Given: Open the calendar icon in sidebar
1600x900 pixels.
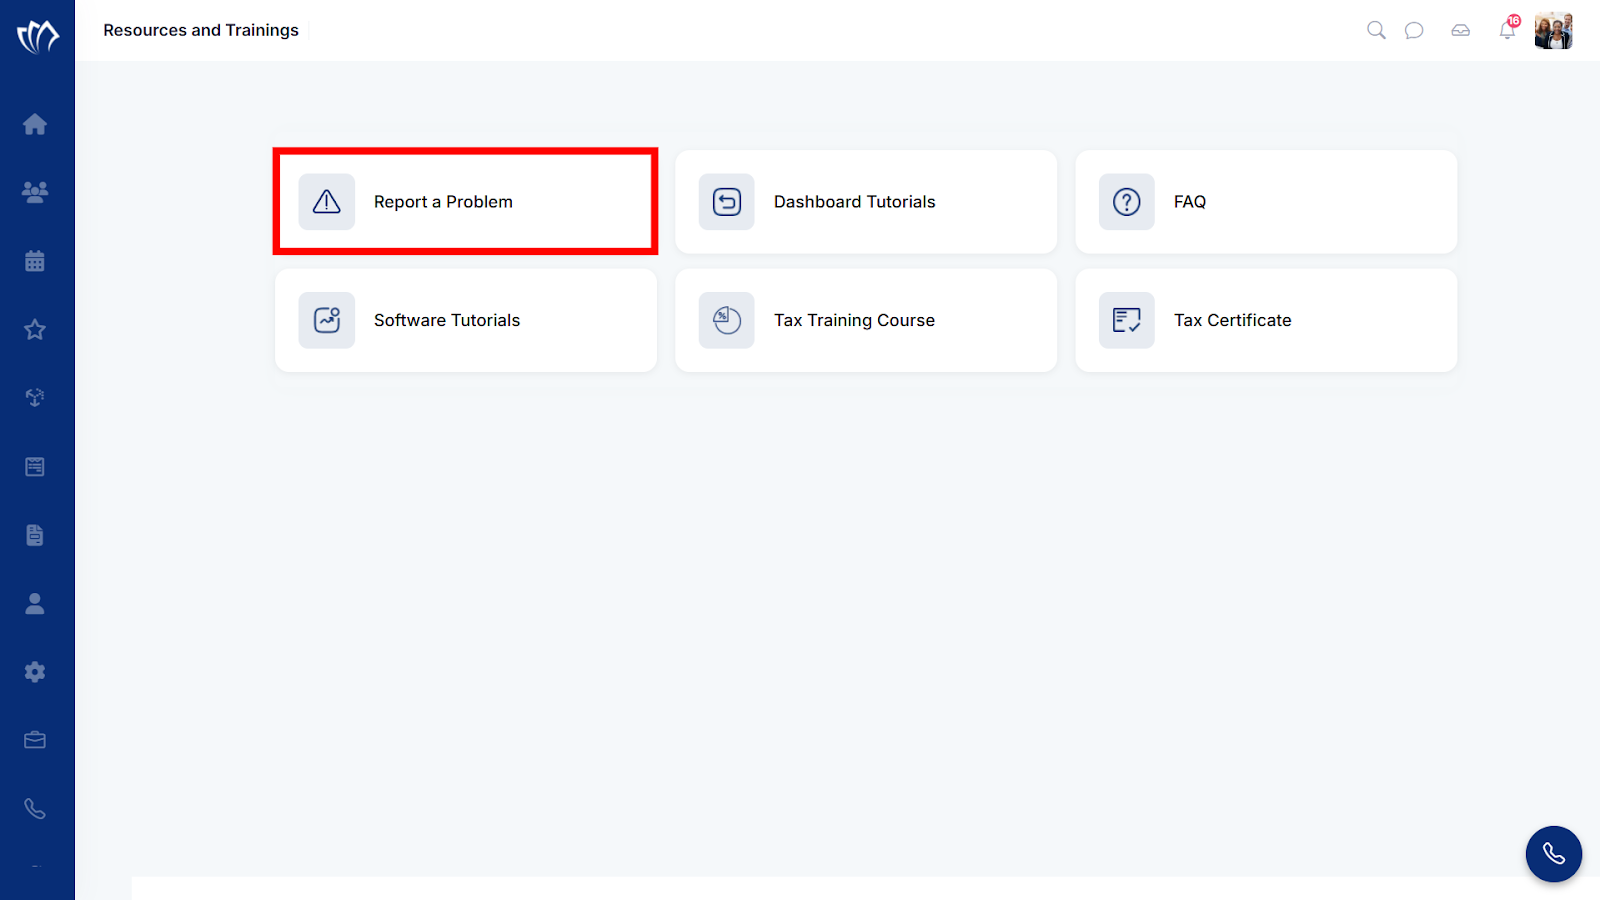Looking at the screenshot, I should click(x=35, y=261).
